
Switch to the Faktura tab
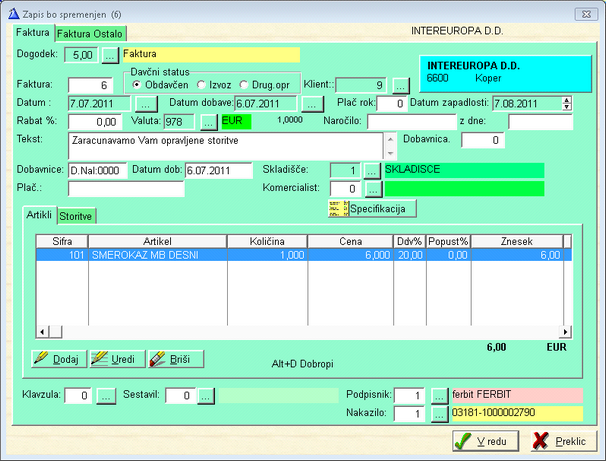33,32
